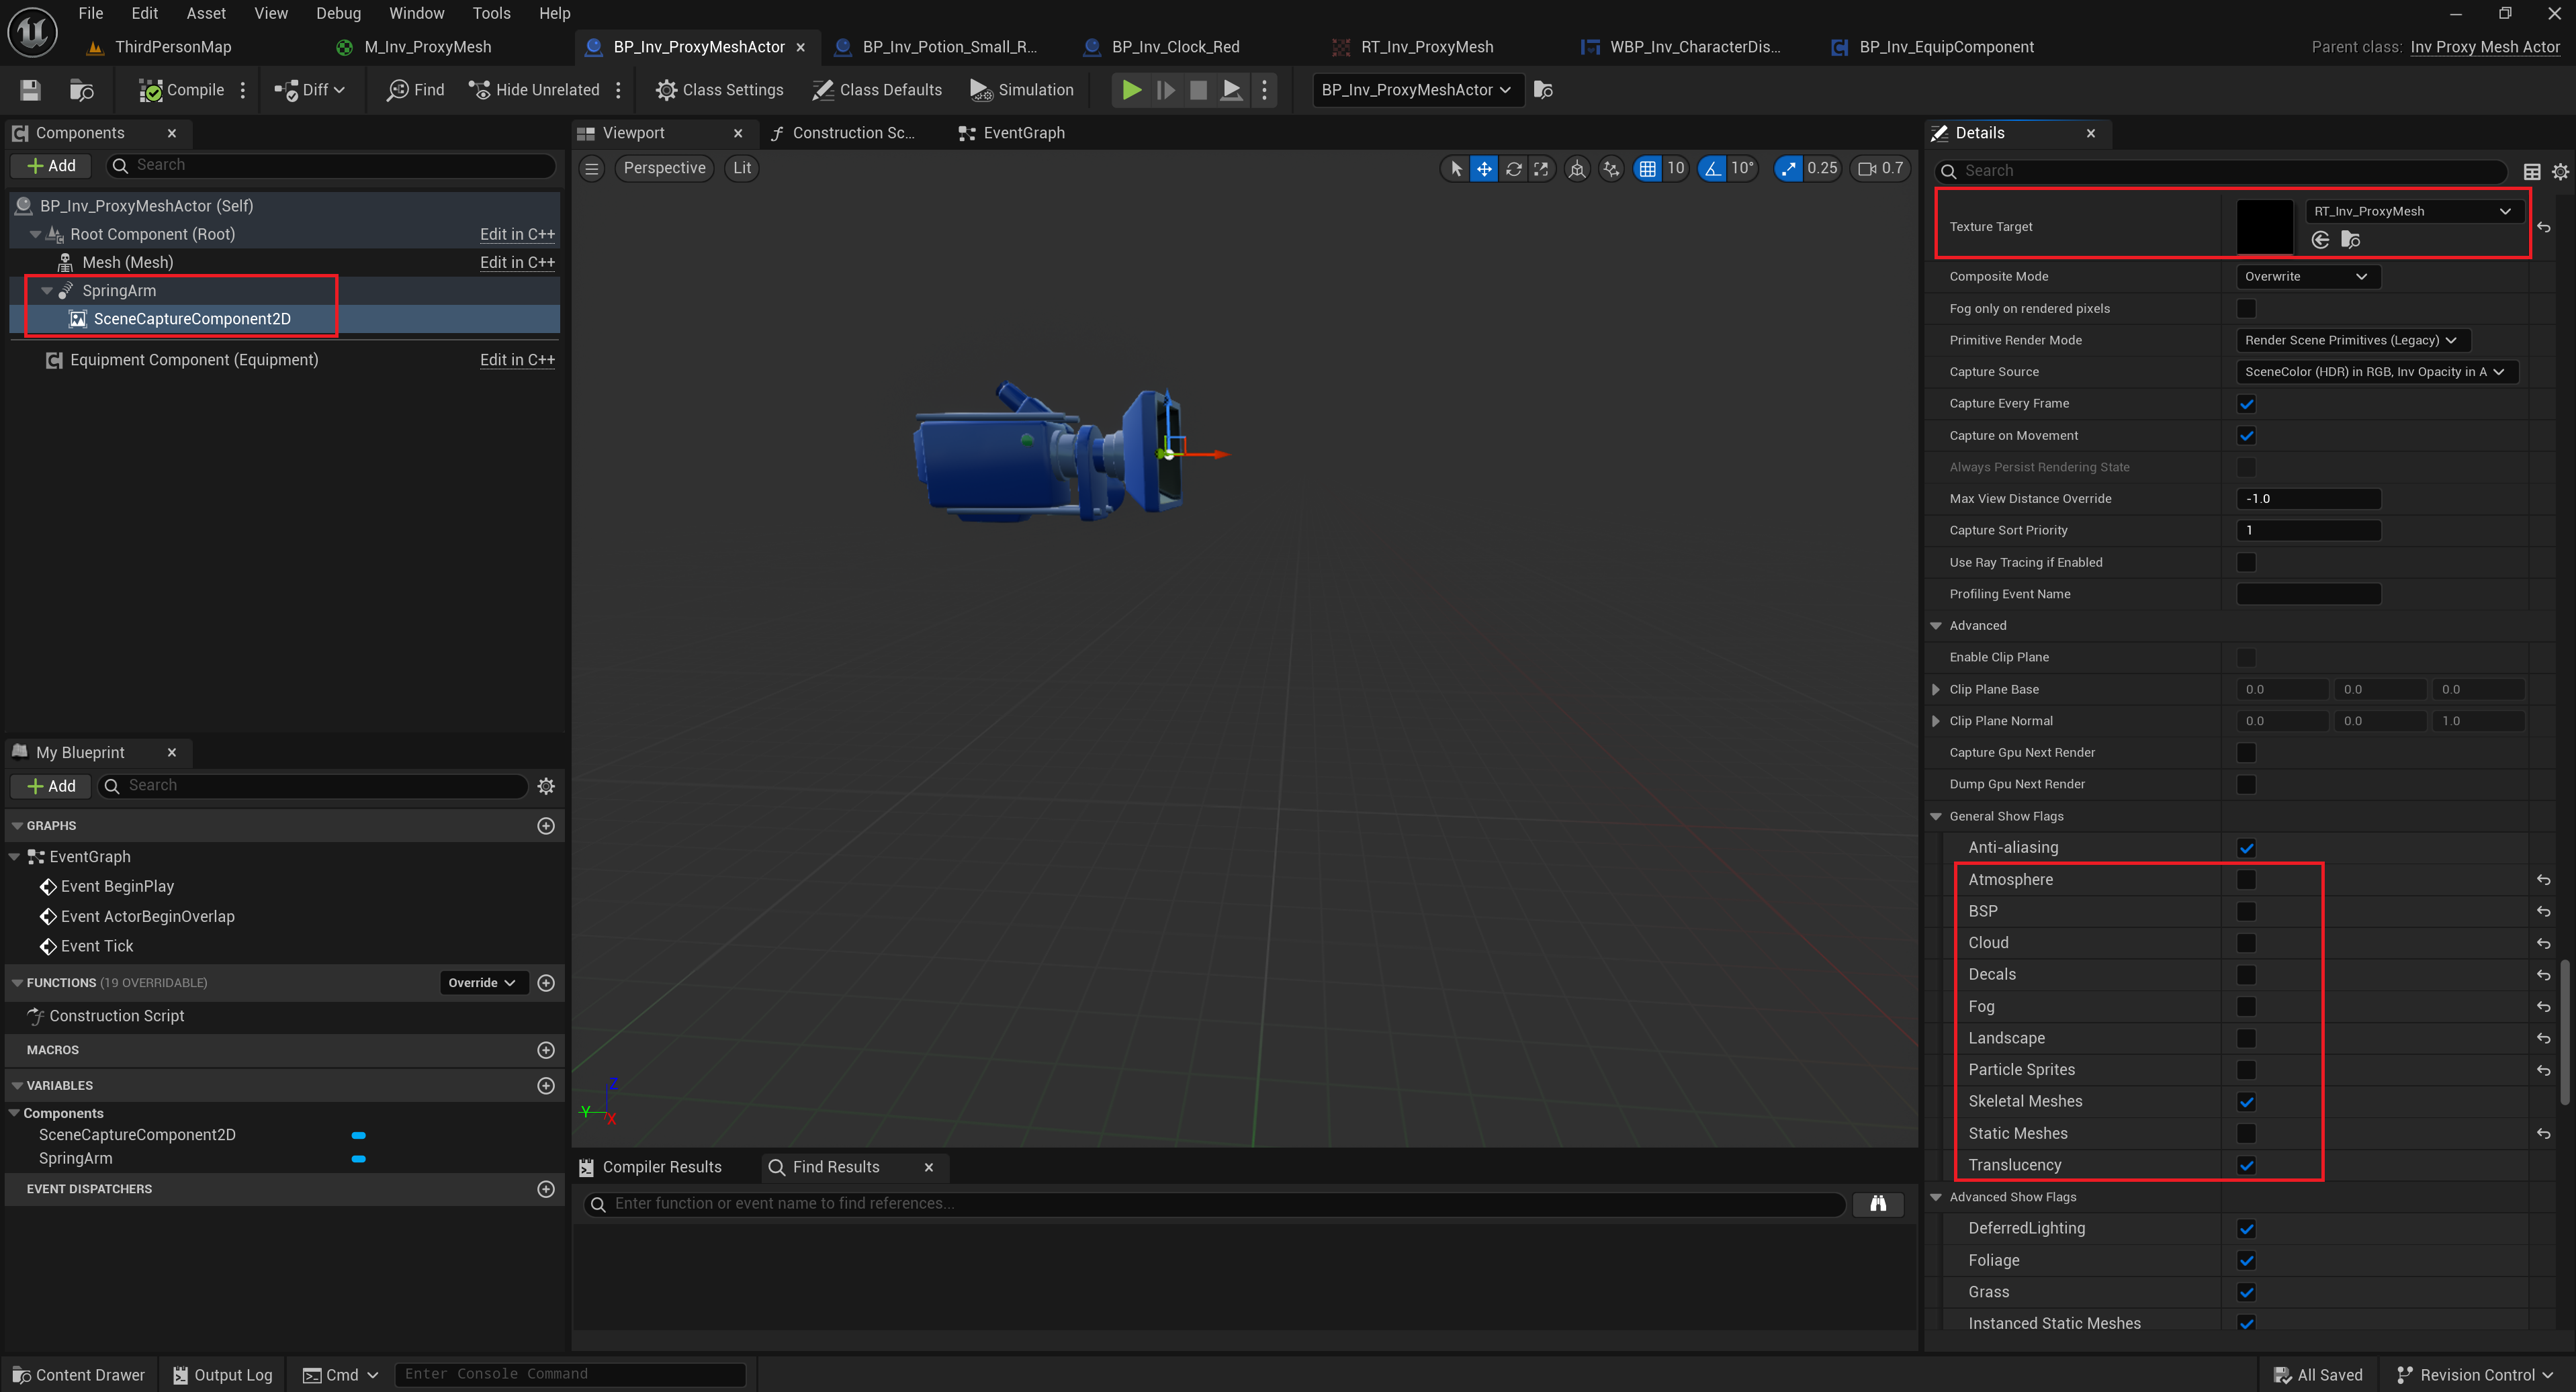Open the Asset menu
Viewport: 2576px width, 1392px height.
pos(205,13)
